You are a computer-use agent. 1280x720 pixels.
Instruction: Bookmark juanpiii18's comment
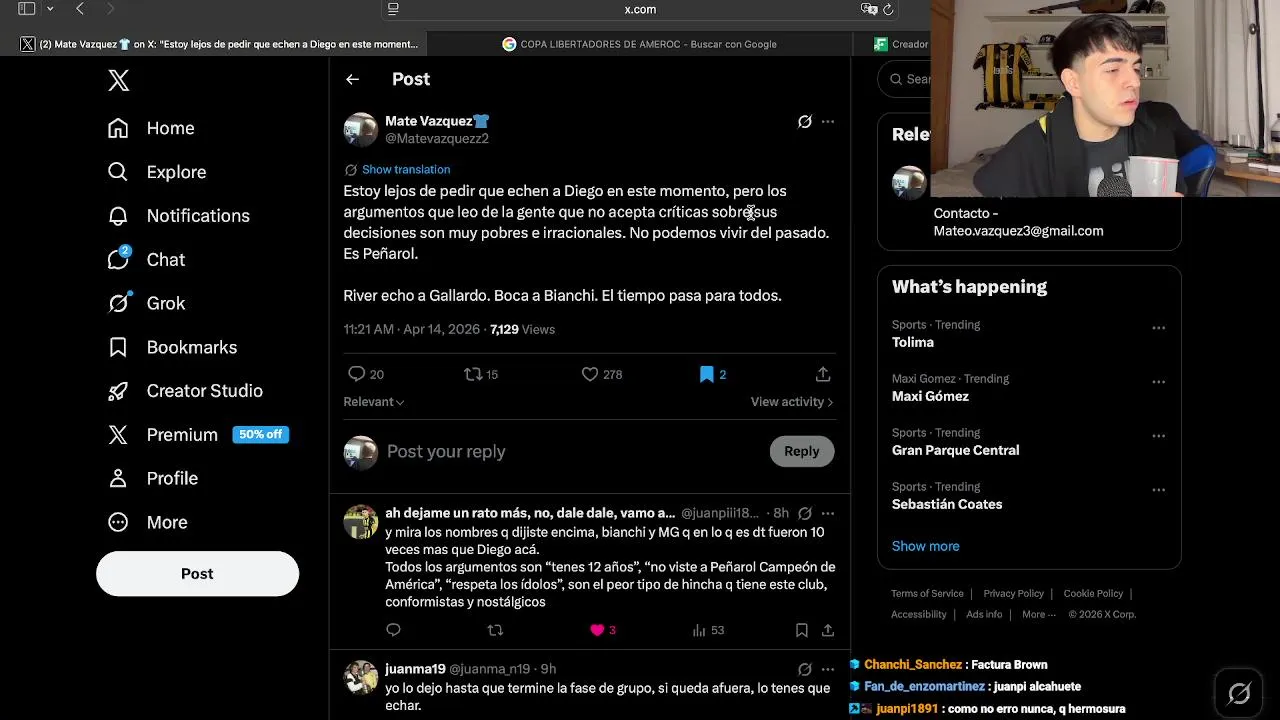802,630
